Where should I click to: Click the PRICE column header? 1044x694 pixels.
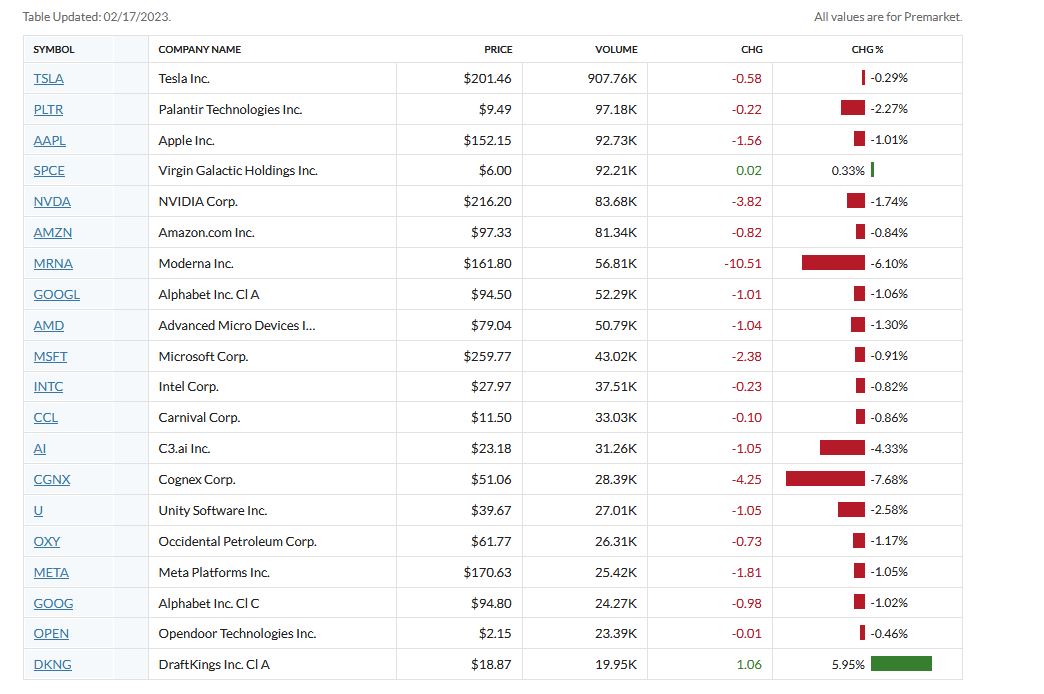pyautogui.click(x=498, y=49)
